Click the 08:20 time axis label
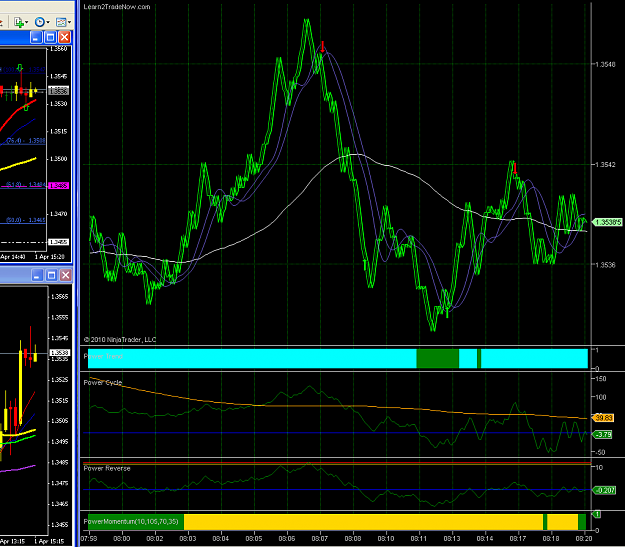 pos(584,539)
